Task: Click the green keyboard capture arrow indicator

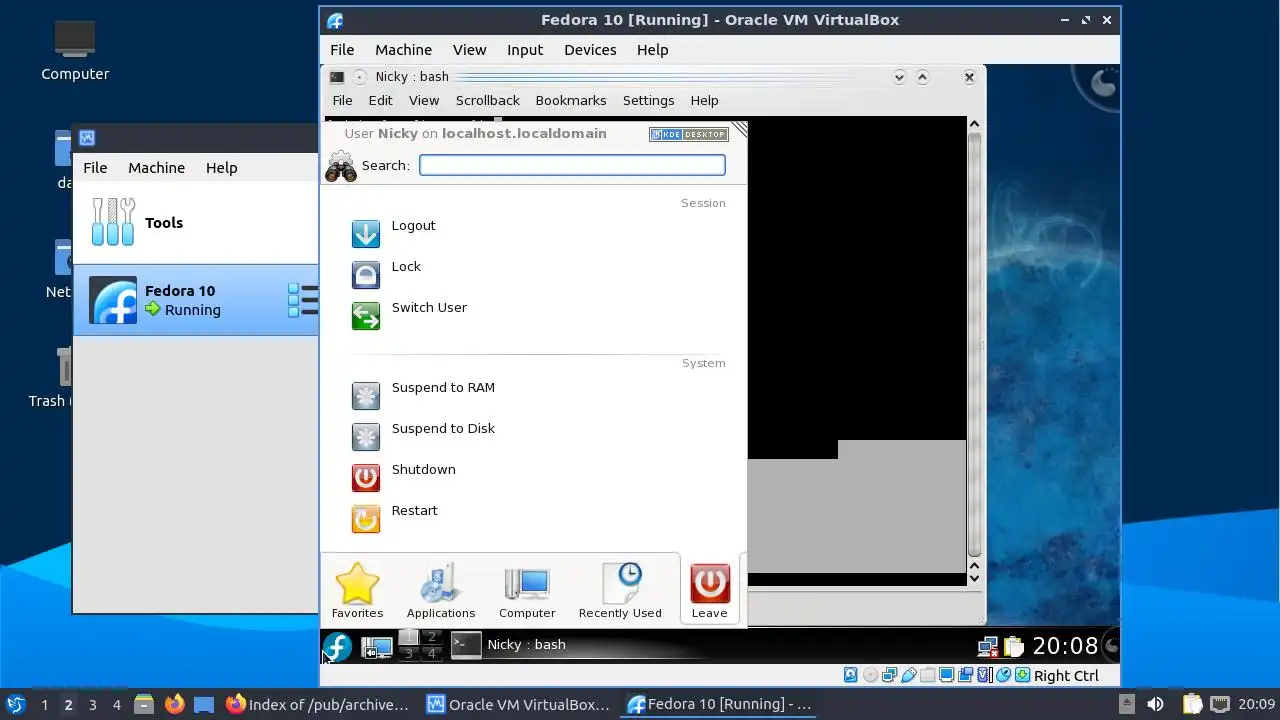Action: coord(1022,675)
